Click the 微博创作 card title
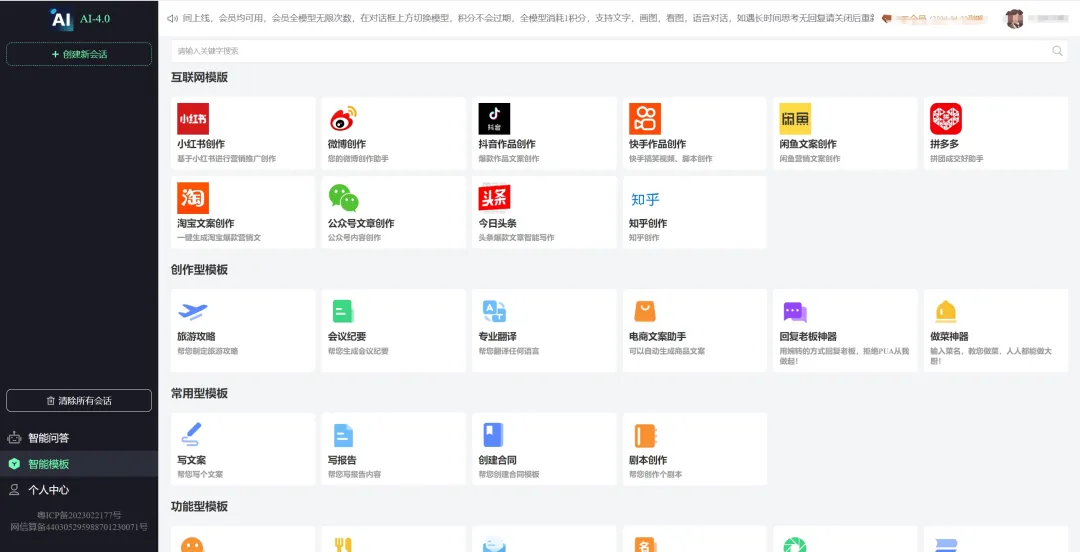The width and height of the screenshot is (1080, 552). coord(347,144)
